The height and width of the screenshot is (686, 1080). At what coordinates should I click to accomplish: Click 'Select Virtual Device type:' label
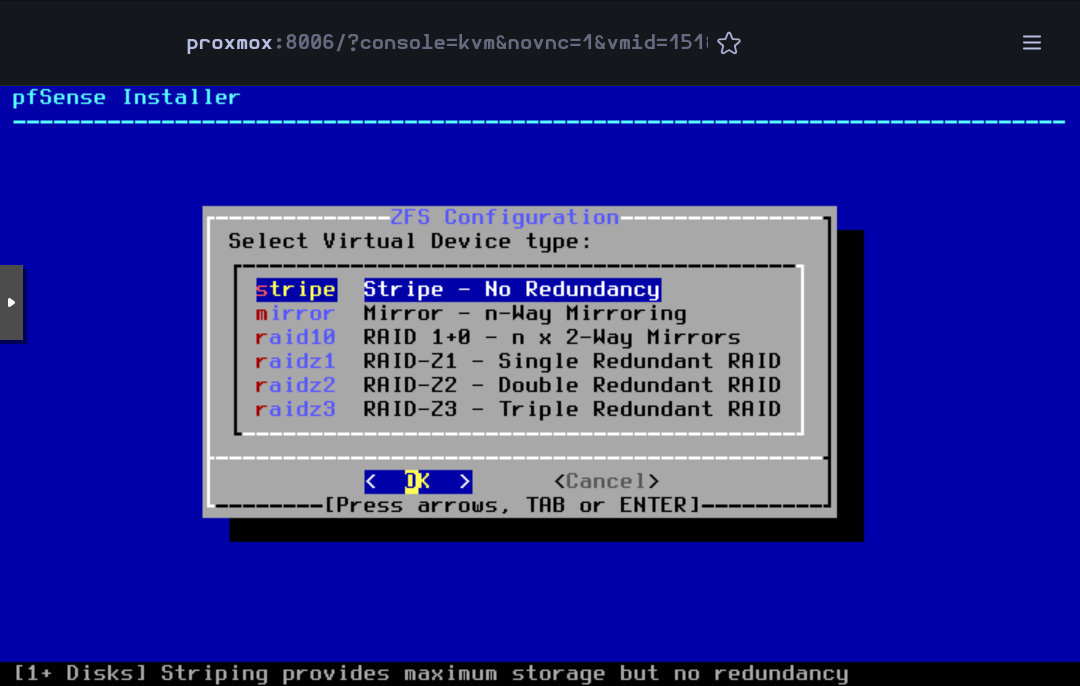[x=410, y=241]
